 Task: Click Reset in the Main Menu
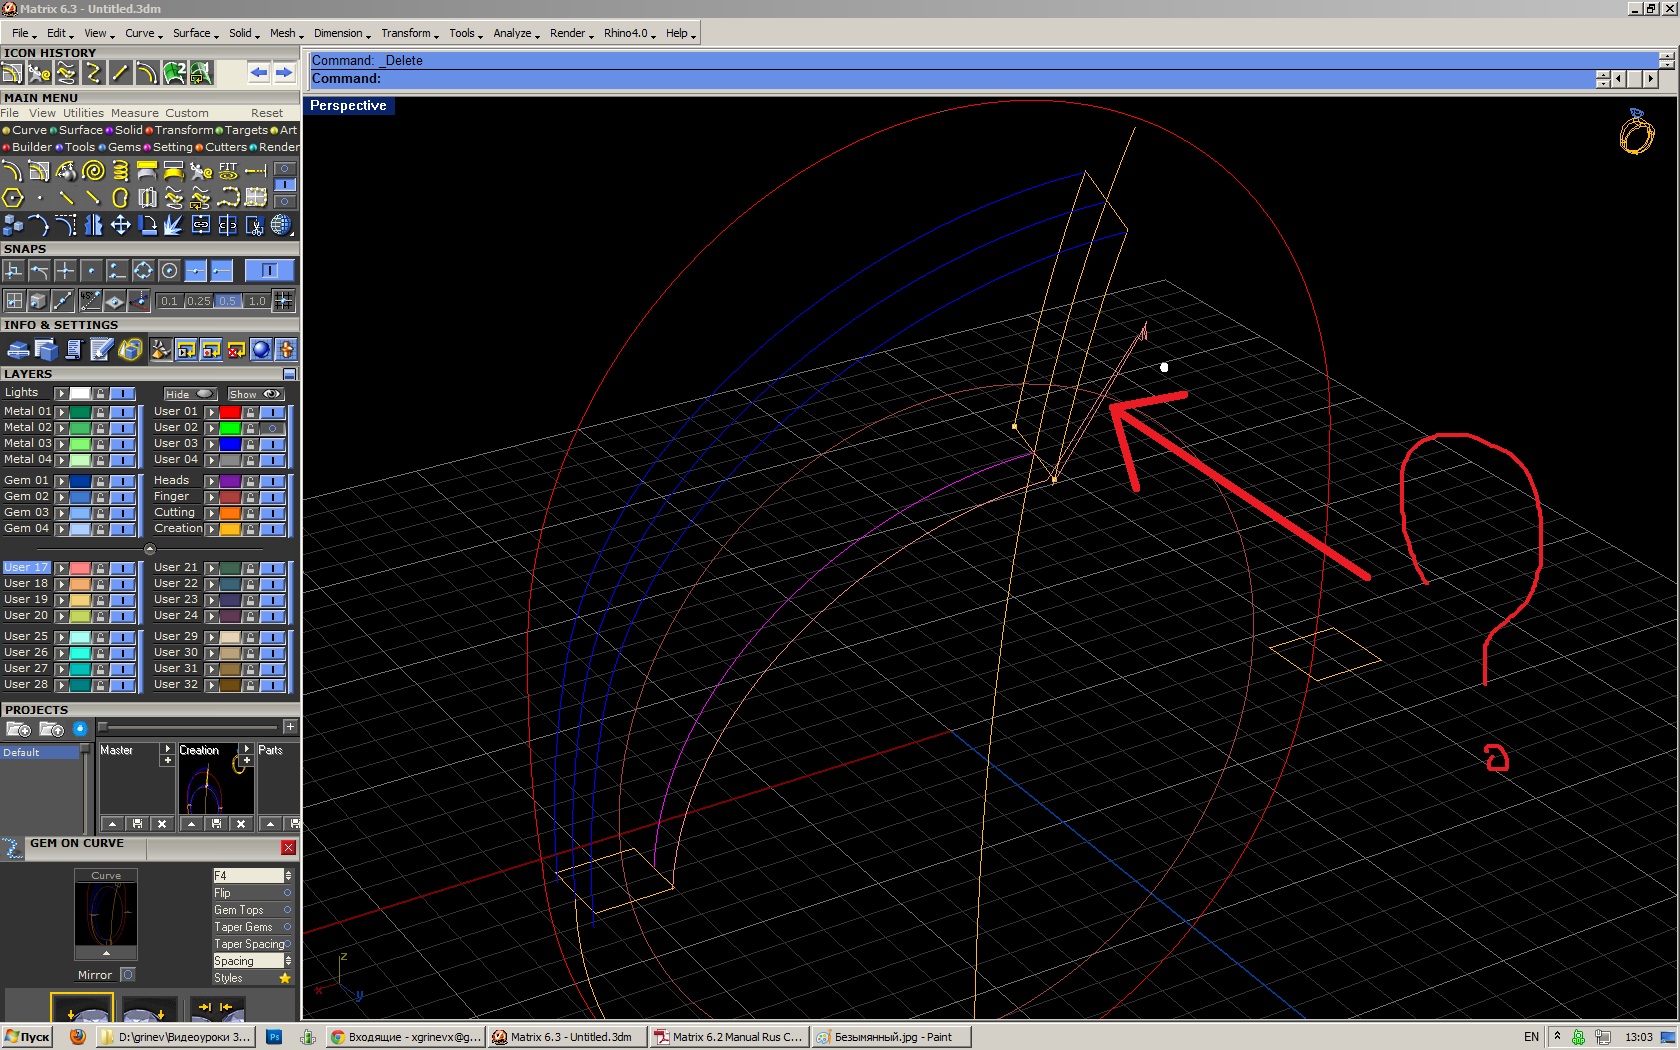pyautogui.click(x=267, y=113)
